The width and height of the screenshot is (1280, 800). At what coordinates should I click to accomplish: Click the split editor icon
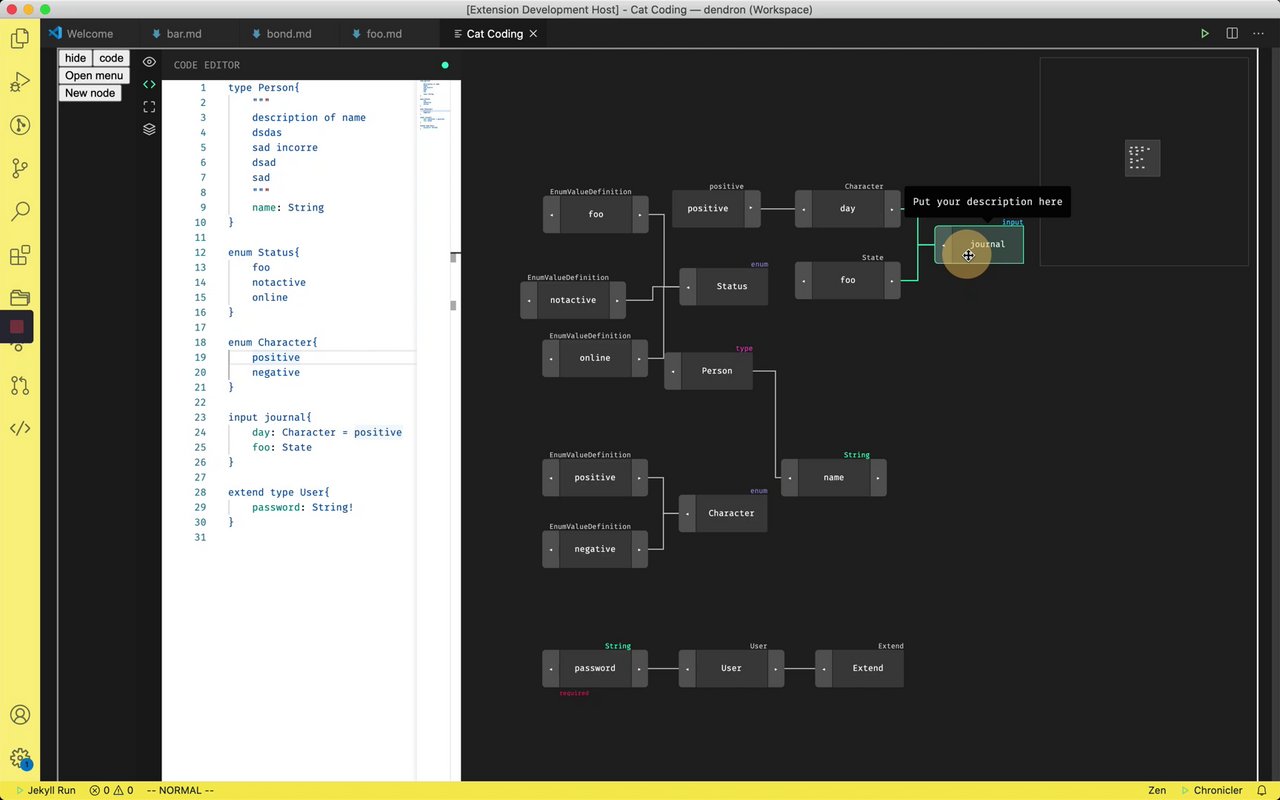point(1232,34)
